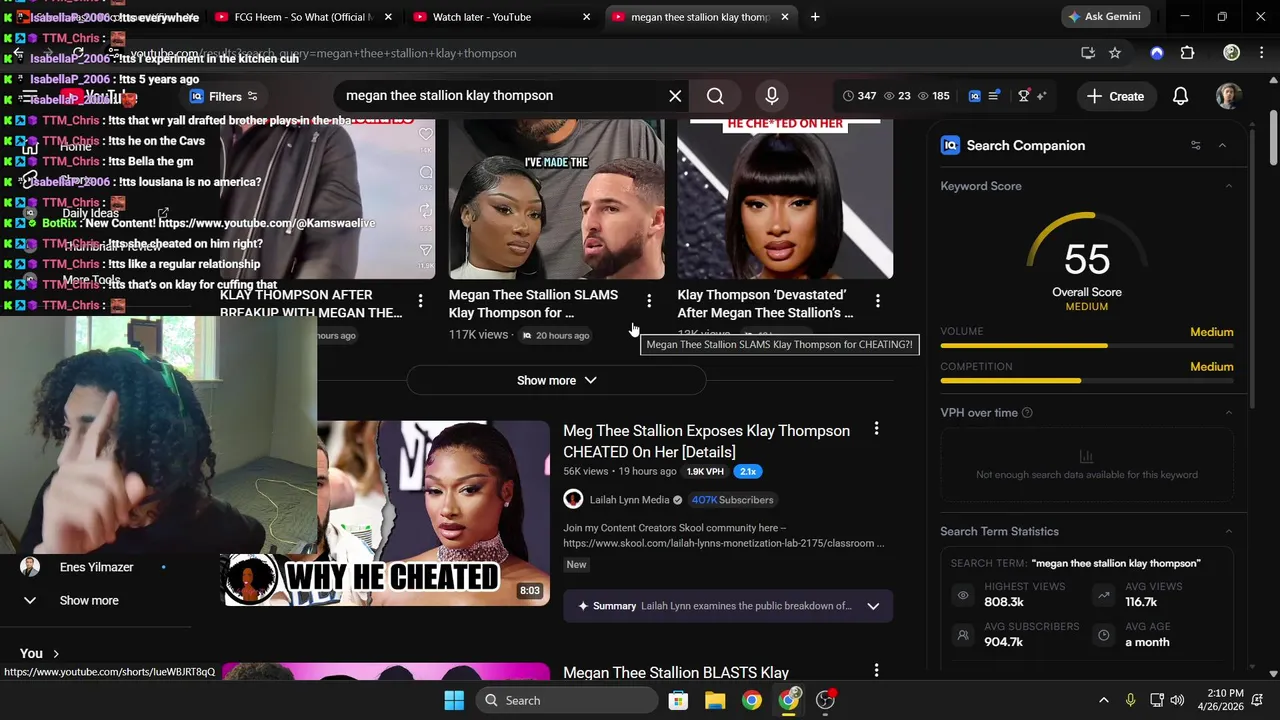Image resolution: width=1280 pixels, height=720 pixels.
Task: Click the taskbar microphone tray icon
Action: [x=1130, y=700]
